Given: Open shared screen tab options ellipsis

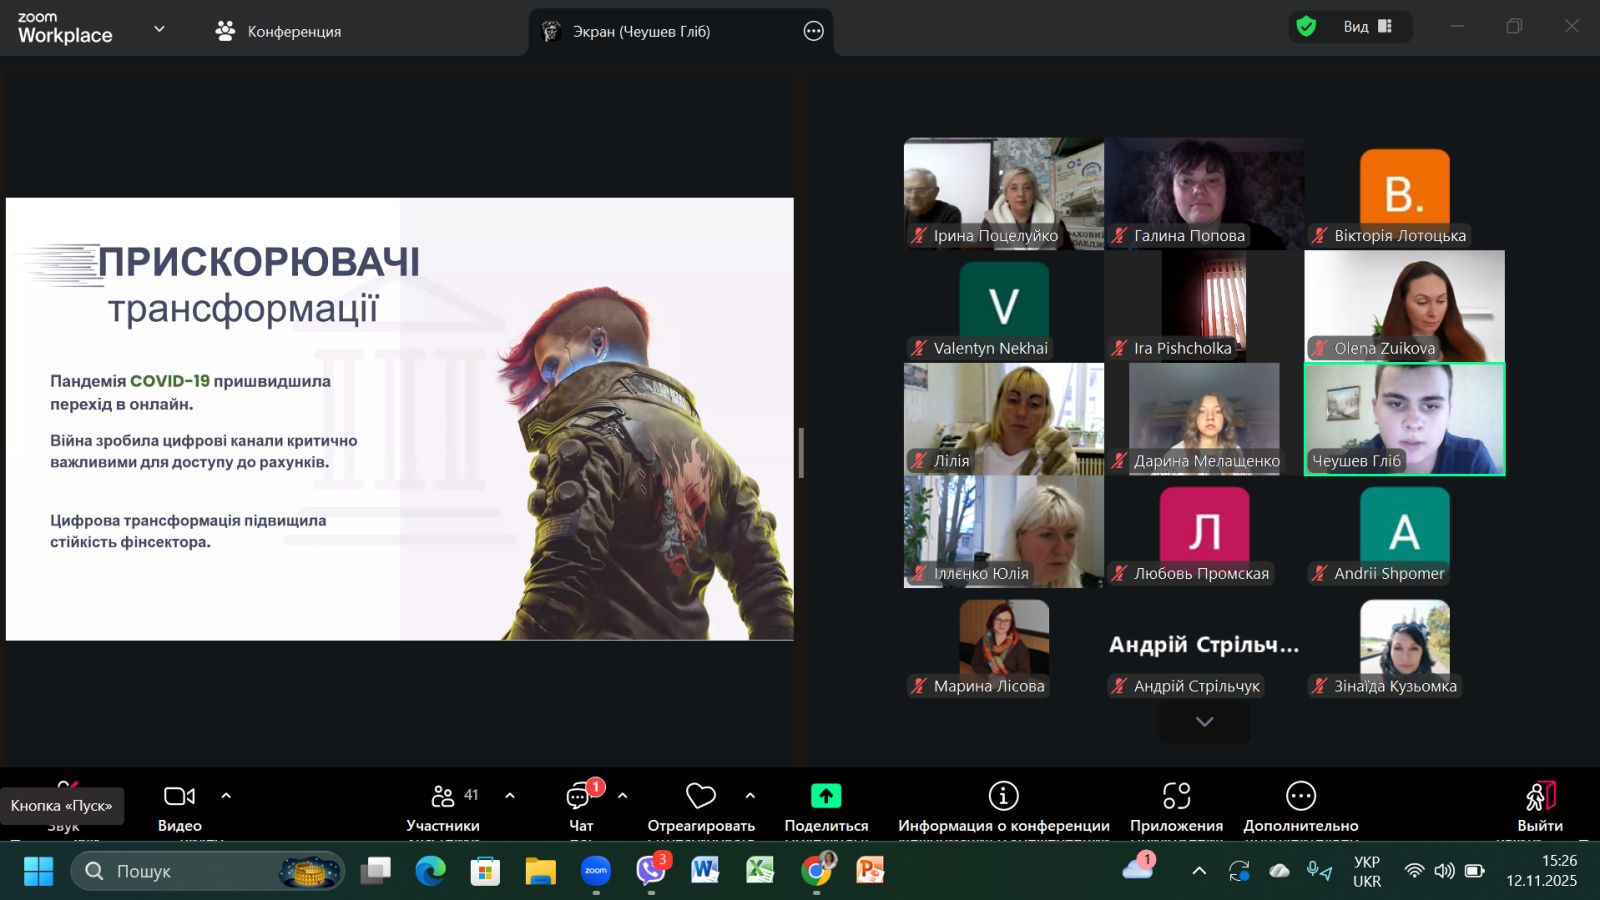Looking at the screenshot, I should [814, 32].
